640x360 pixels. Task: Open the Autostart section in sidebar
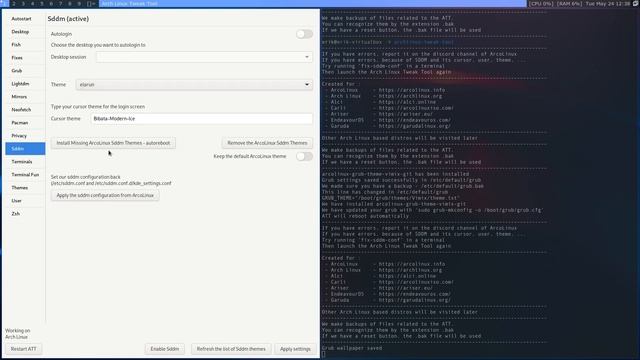25,19
